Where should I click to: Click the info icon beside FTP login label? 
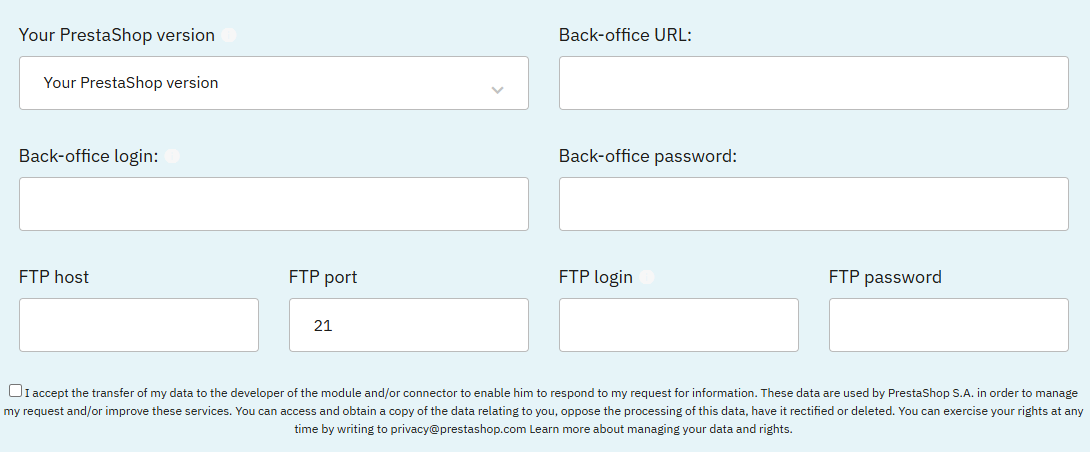coord(647,277)
